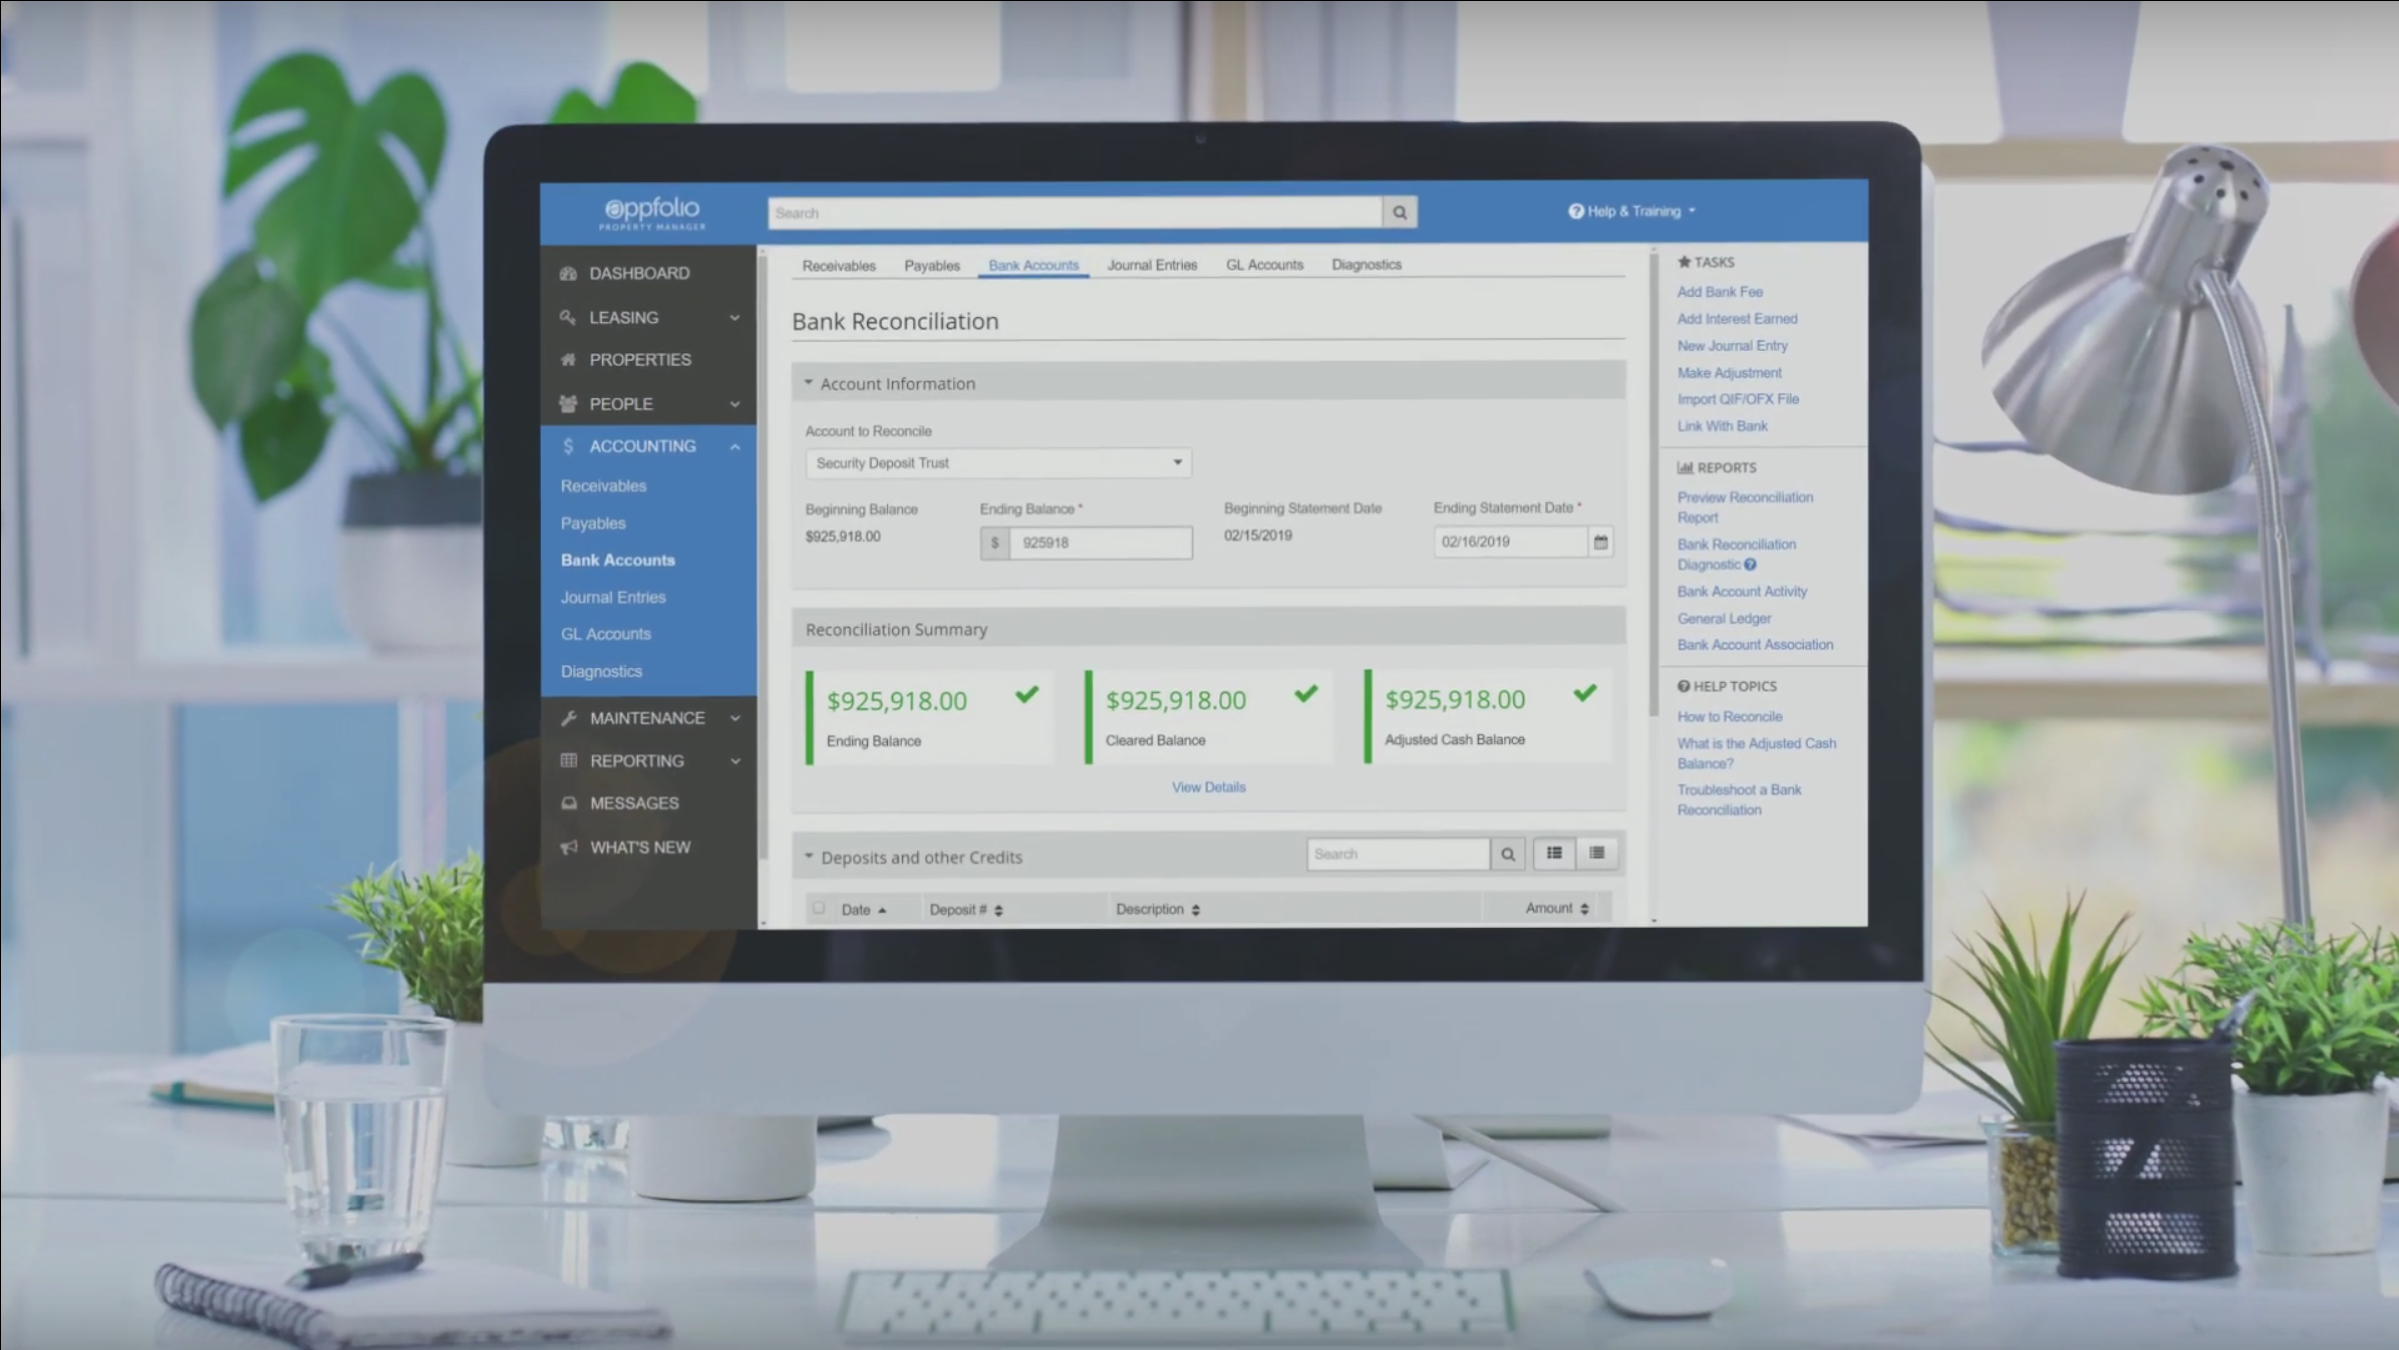Screen dimensions: 2399x1350
Task: Click the main content vertical scrollbar
Action: tap(1653, 485)
